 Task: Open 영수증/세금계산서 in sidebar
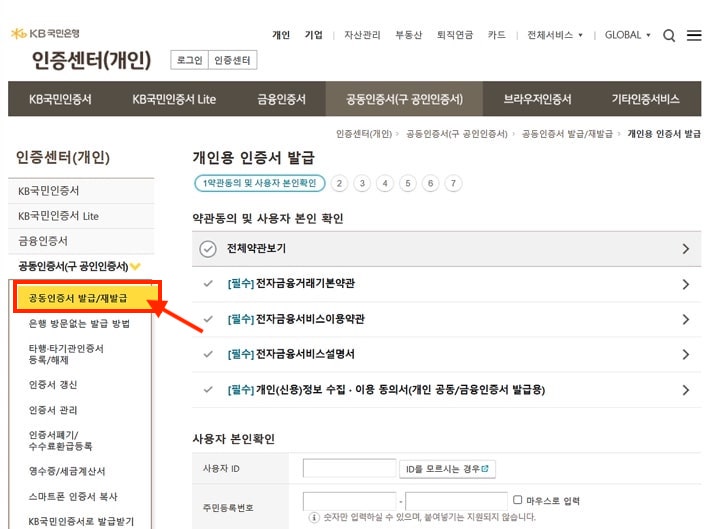[67, 471]
